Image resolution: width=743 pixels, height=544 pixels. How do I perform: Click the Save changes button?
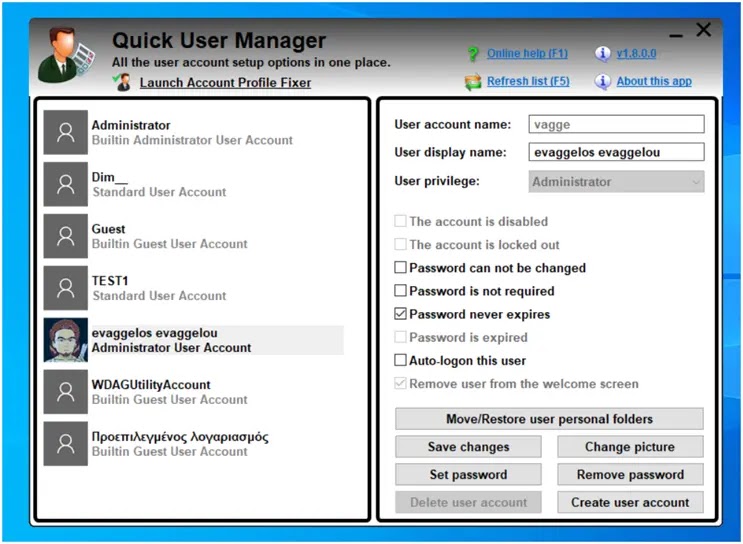tap(468, 447)
